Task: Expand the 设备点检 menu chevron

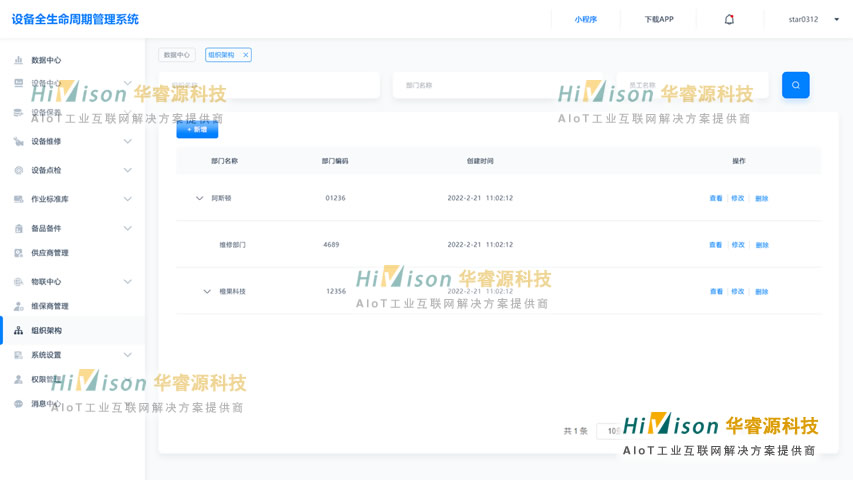Action: (x=127, y=170)
